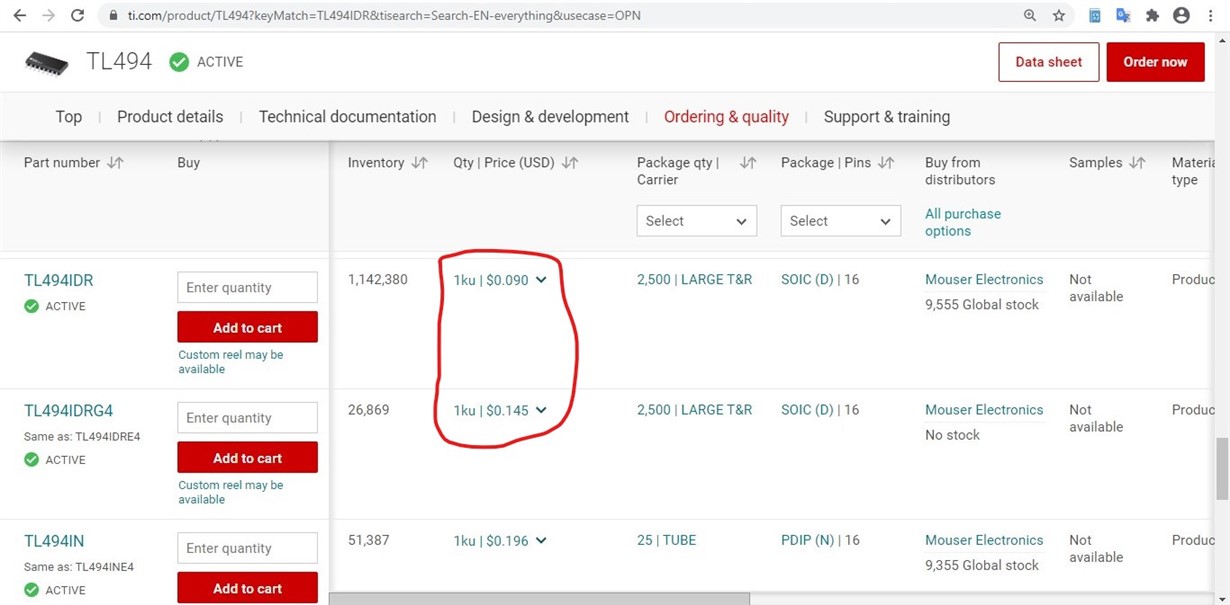Add TL494IN to cart
Image resolution: width=1230 pixels, height=605 pixels.
coord(247,588)
